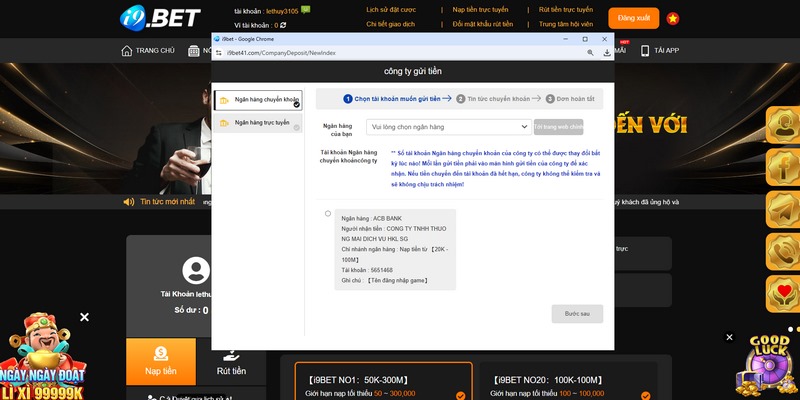Open message icon next to lethuy3105

306,10
